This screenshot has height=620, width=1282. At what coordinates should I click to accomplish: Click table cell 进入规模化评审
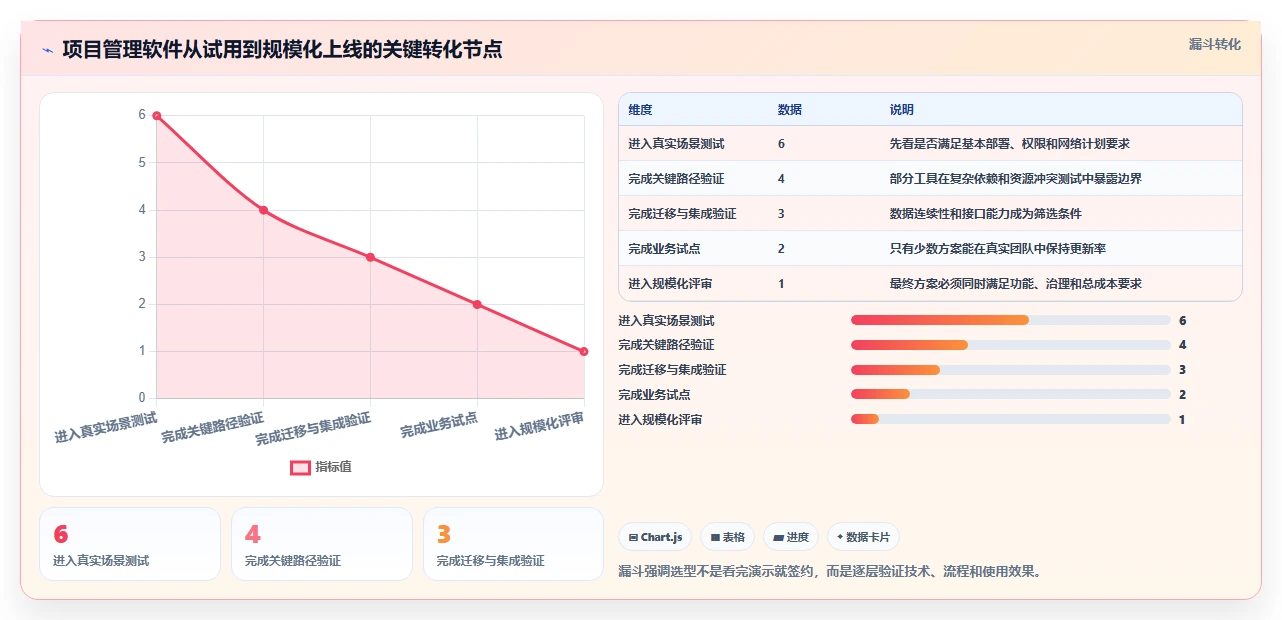click(x=670, y=284)
